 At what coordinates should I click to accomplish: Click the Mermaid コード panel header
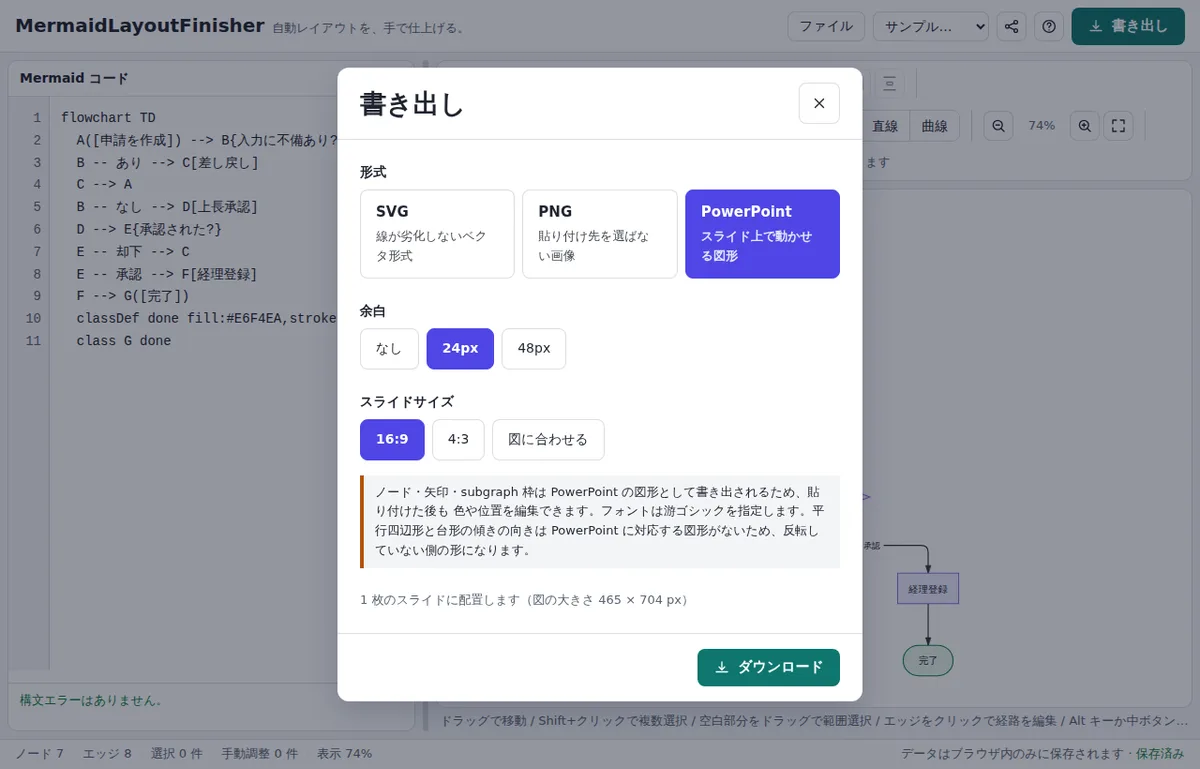(74, 78)
